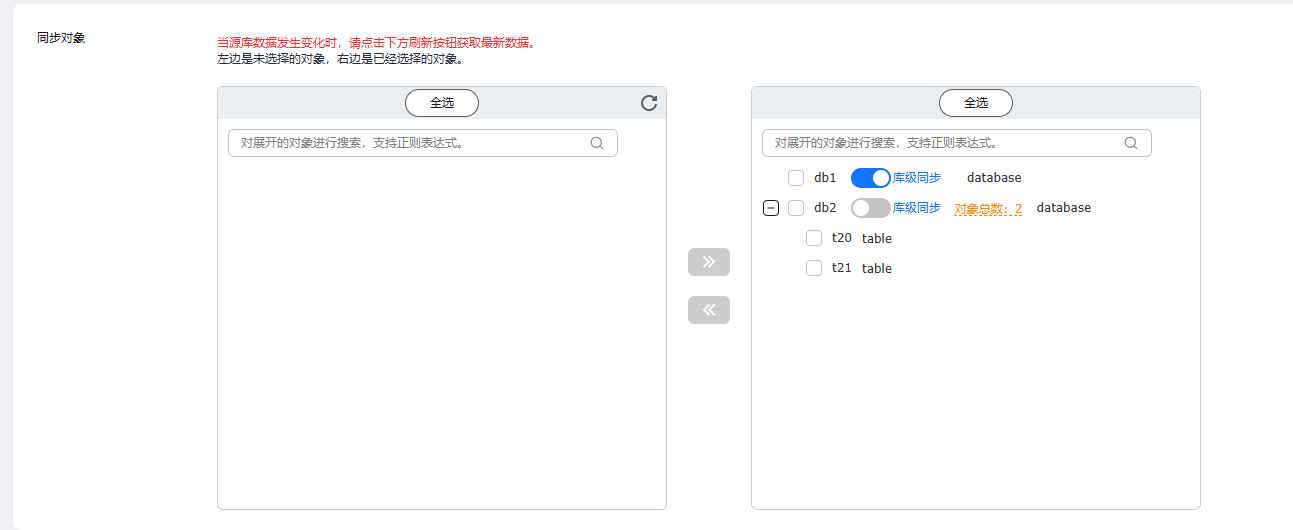Check the db2 database checkbox
This screenshot has height=530, width=1293.
(x=796, y=208)
